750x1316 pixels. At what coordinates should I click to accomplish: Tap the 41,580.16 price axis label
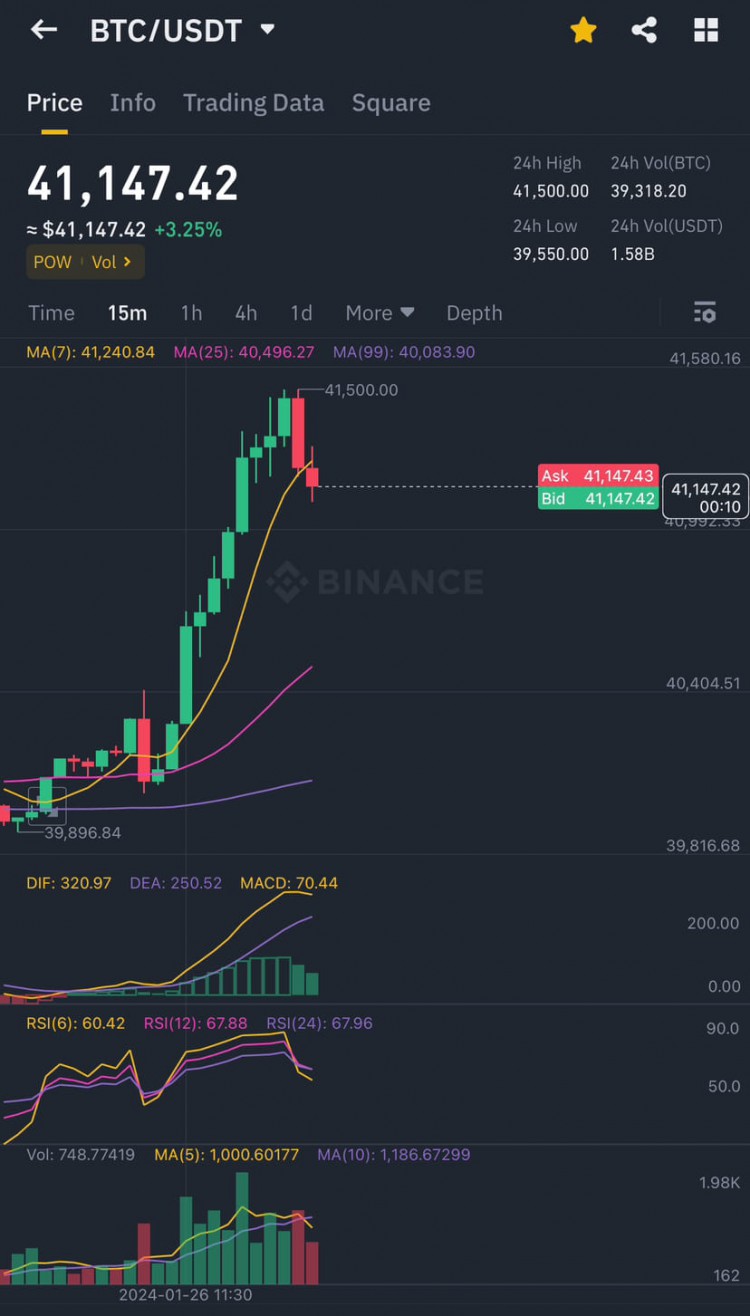[704, 358]
